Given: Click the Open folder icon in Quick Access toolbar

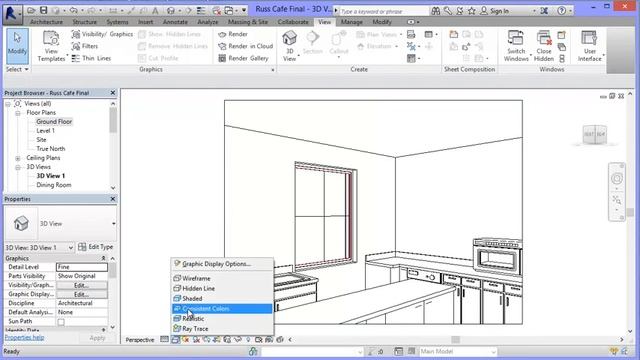Looking at the screenshot, I should (x=31, y=11).
